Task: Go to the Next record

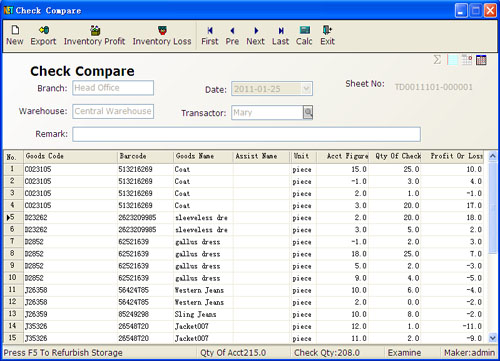Action: 255,35
